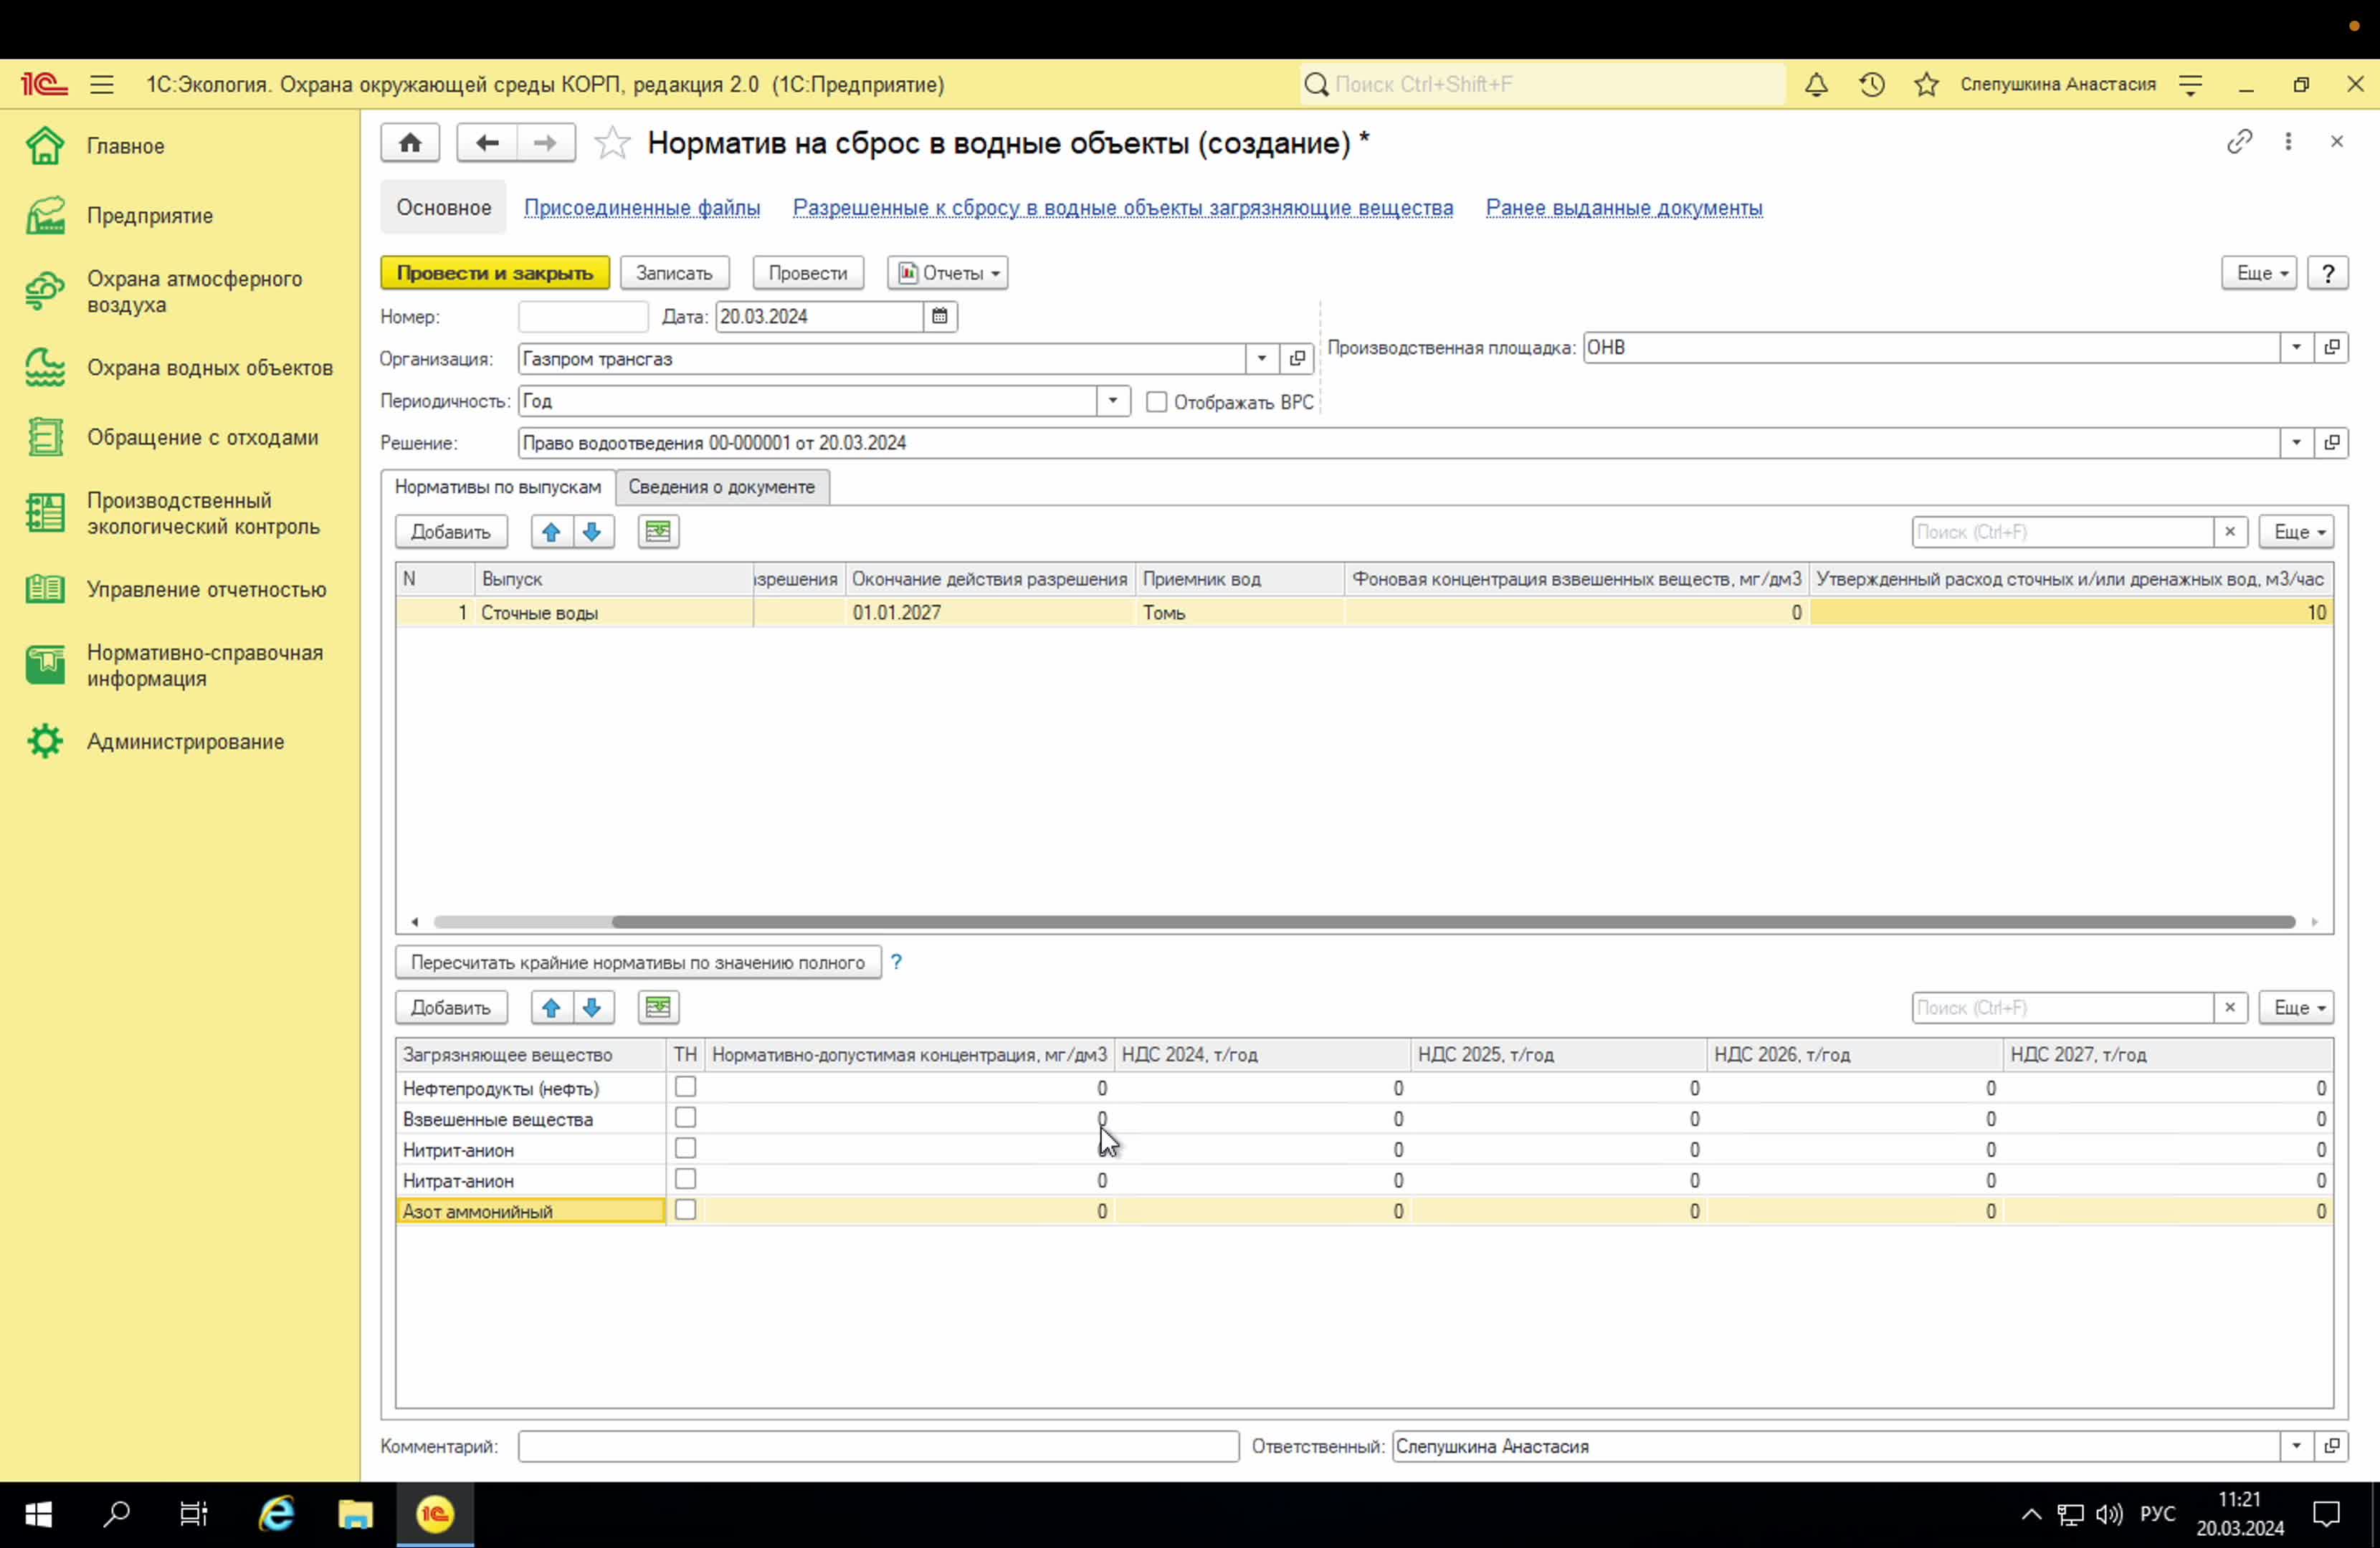Screen dimensions: 2380x1548
Task: Add a new pollutant row
Action: (451, 1008)
